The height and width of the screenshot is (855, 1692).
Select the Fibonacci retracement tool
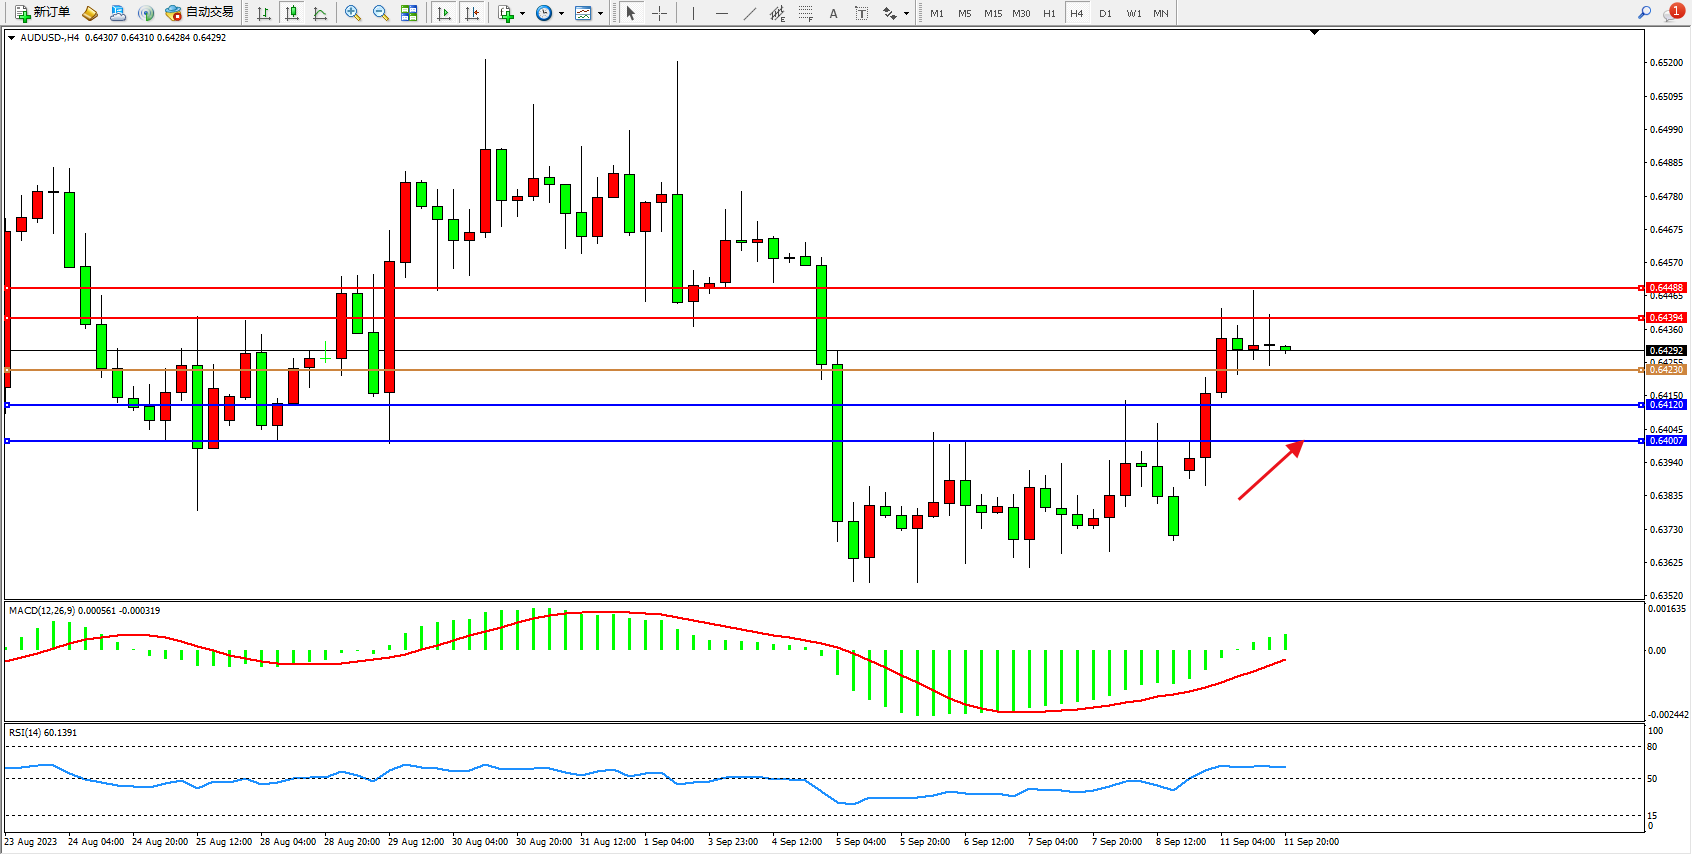pos(805,13)
